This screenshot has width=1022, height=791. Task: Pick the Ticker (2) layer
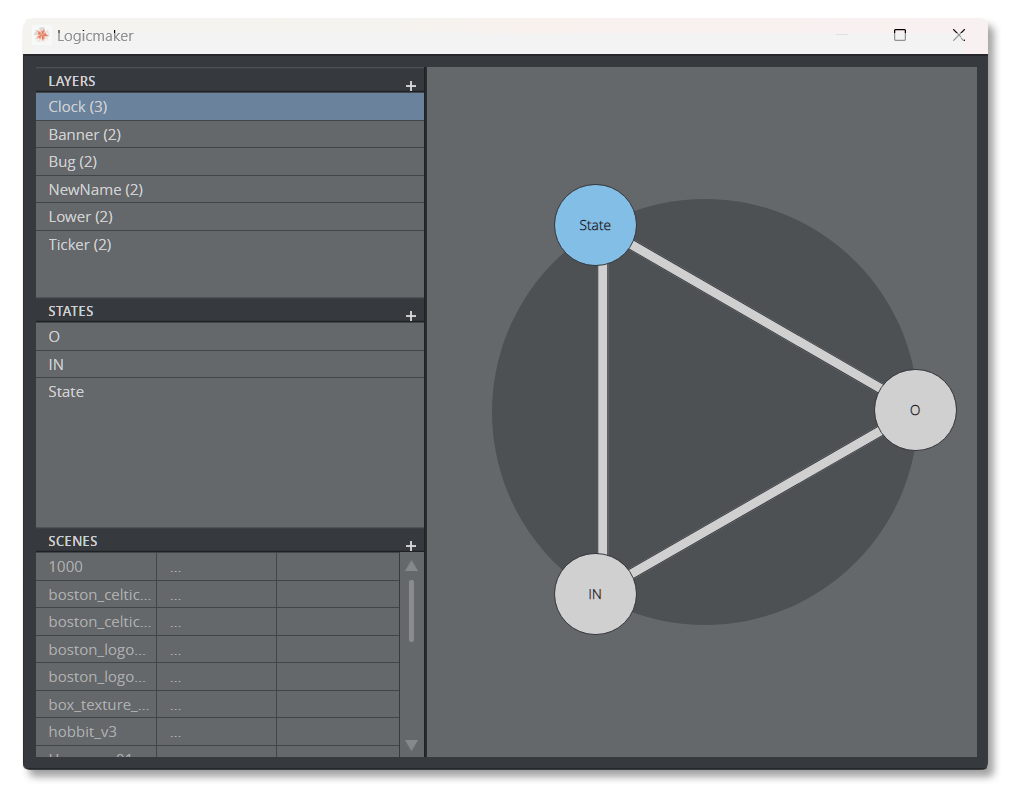[x=80, y=245]
